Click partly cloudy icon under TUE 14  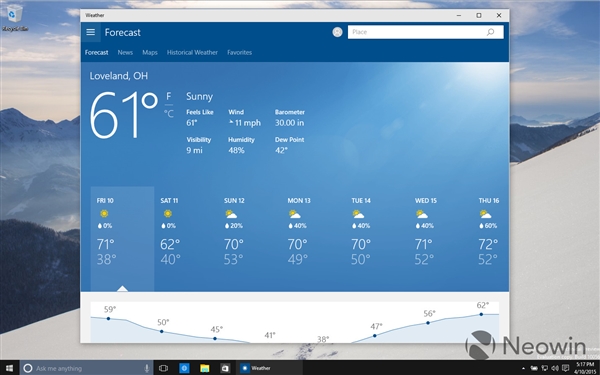click(358, 214)
